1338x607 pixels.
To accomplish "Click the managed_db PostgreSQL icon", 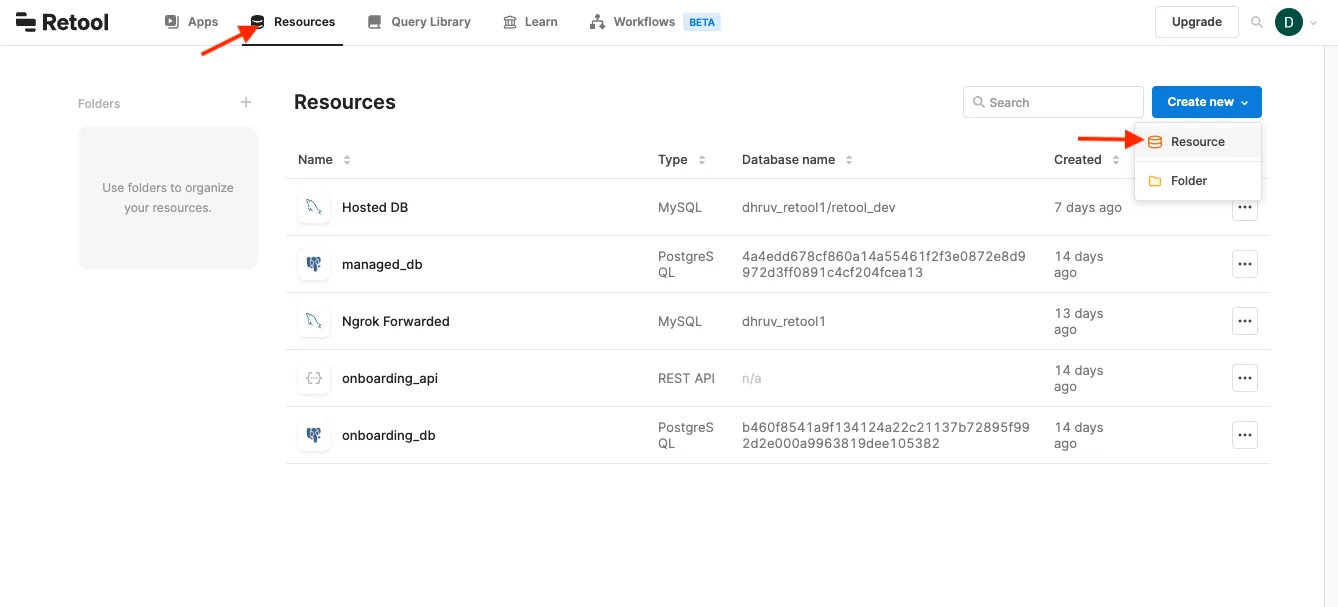I will click(314, 264).
